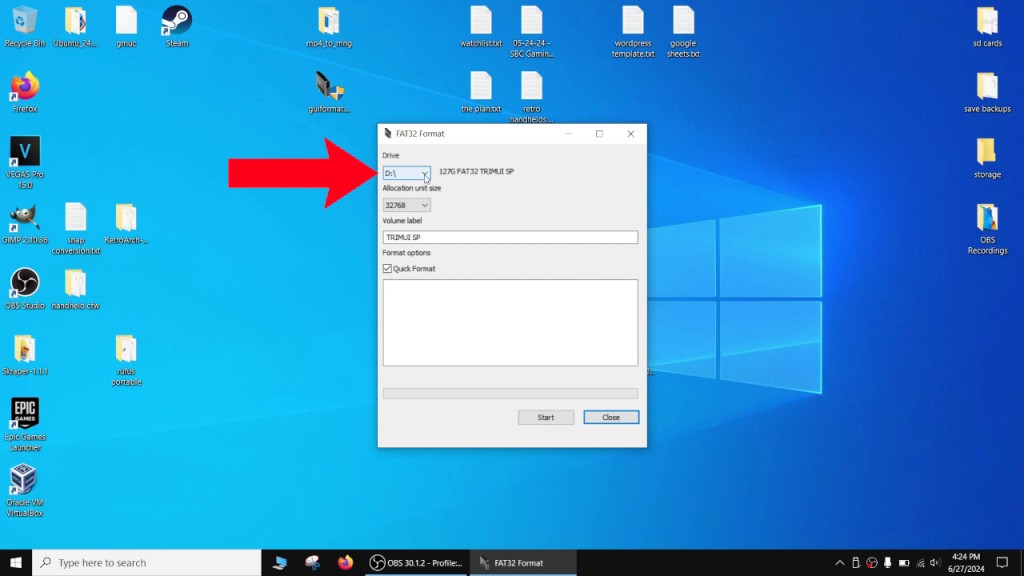1024x576 pixels.
Task: Open Steam from the desktop
Action: click(175, 20)
